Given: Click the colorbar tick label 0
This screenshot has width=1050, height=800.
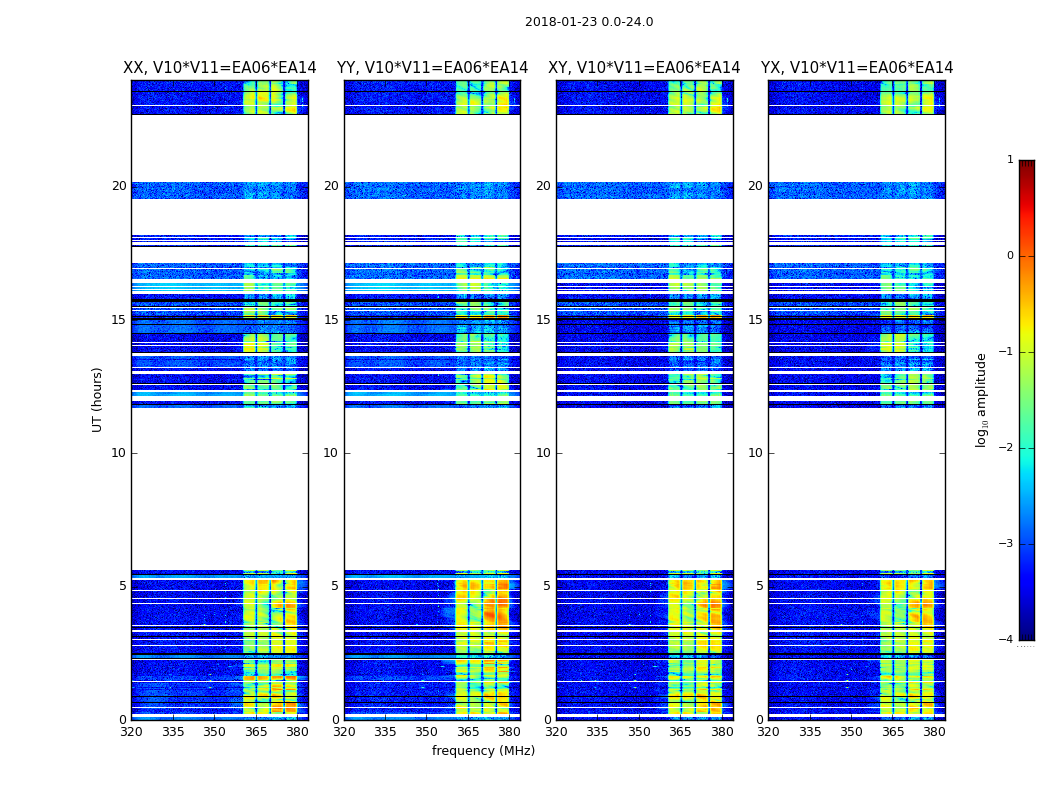Looking at the screenshot, I should (x=1009, y=256).
